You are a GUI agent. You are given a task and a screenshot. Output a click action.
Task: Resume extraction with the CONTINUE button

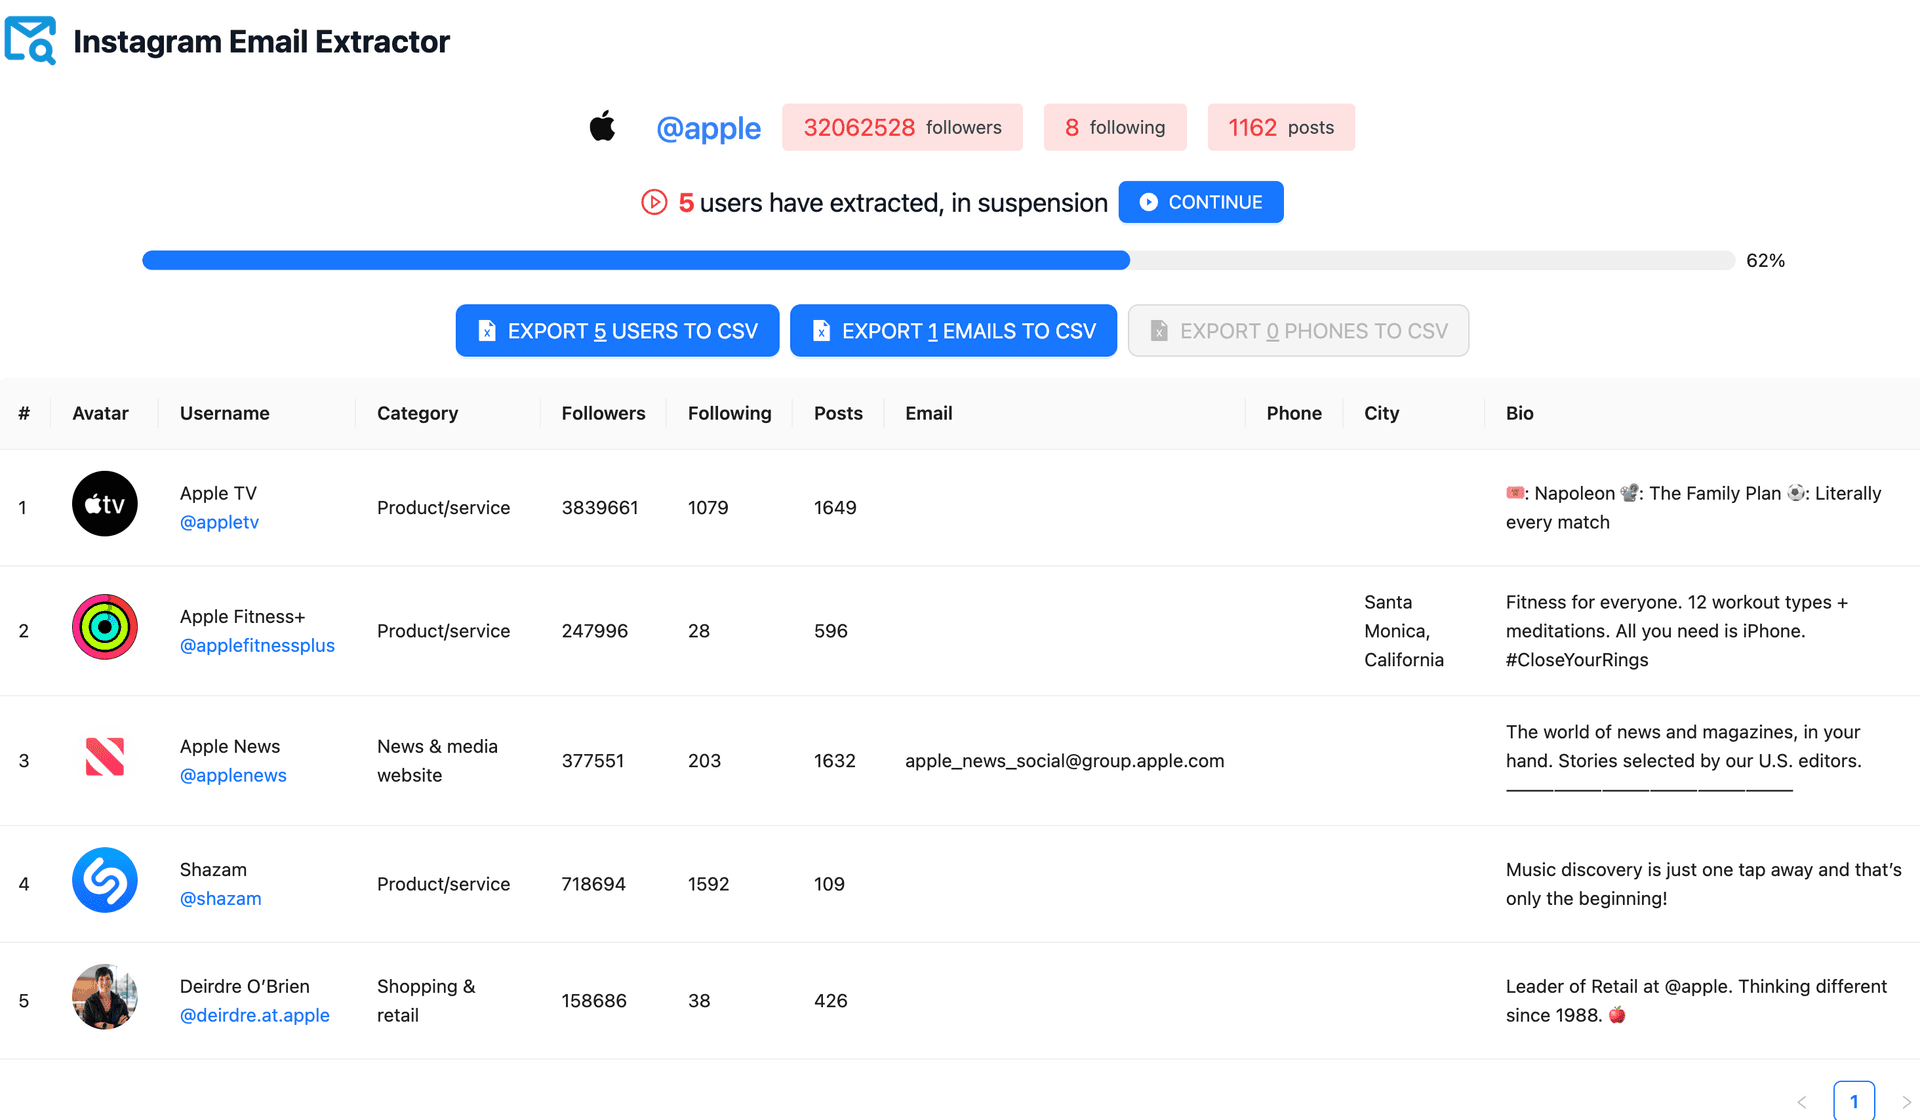(x=1201, y=202)
